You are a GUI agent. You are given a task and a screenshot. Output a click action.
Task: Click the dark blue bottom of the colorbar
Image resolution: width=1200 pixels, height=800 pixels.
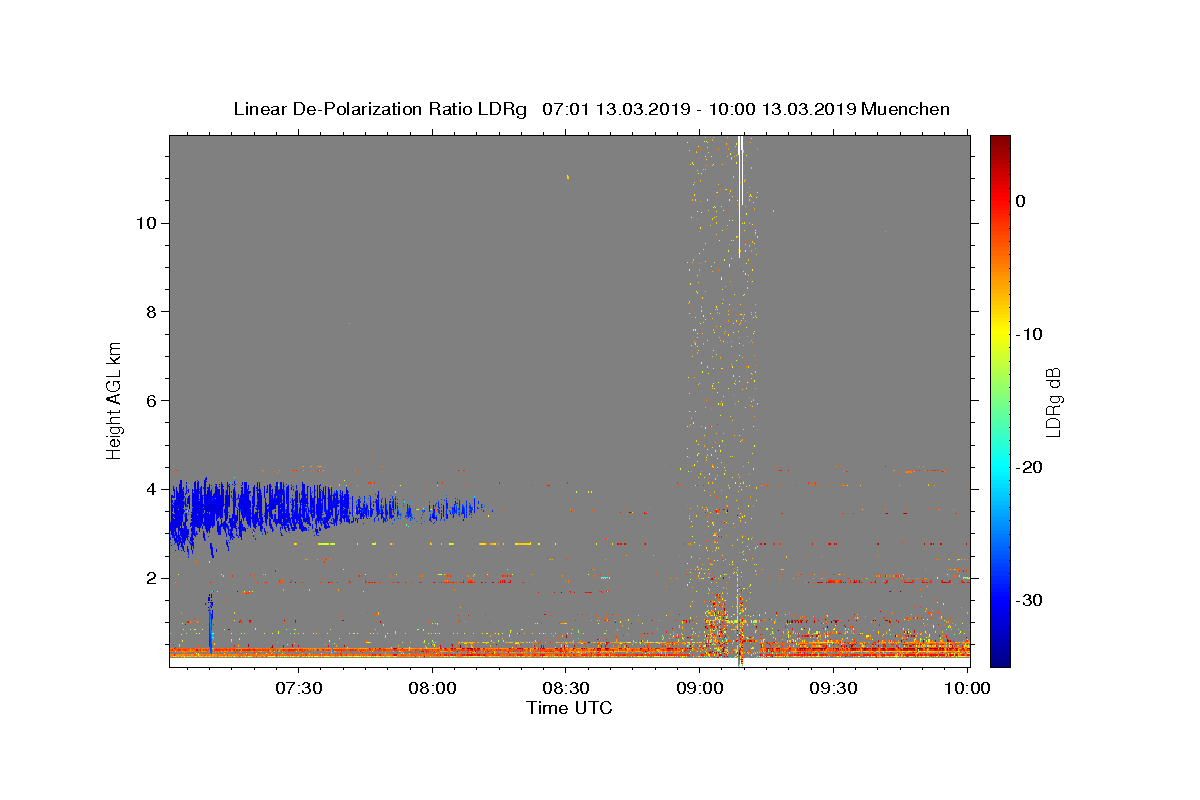point(1000,658)
